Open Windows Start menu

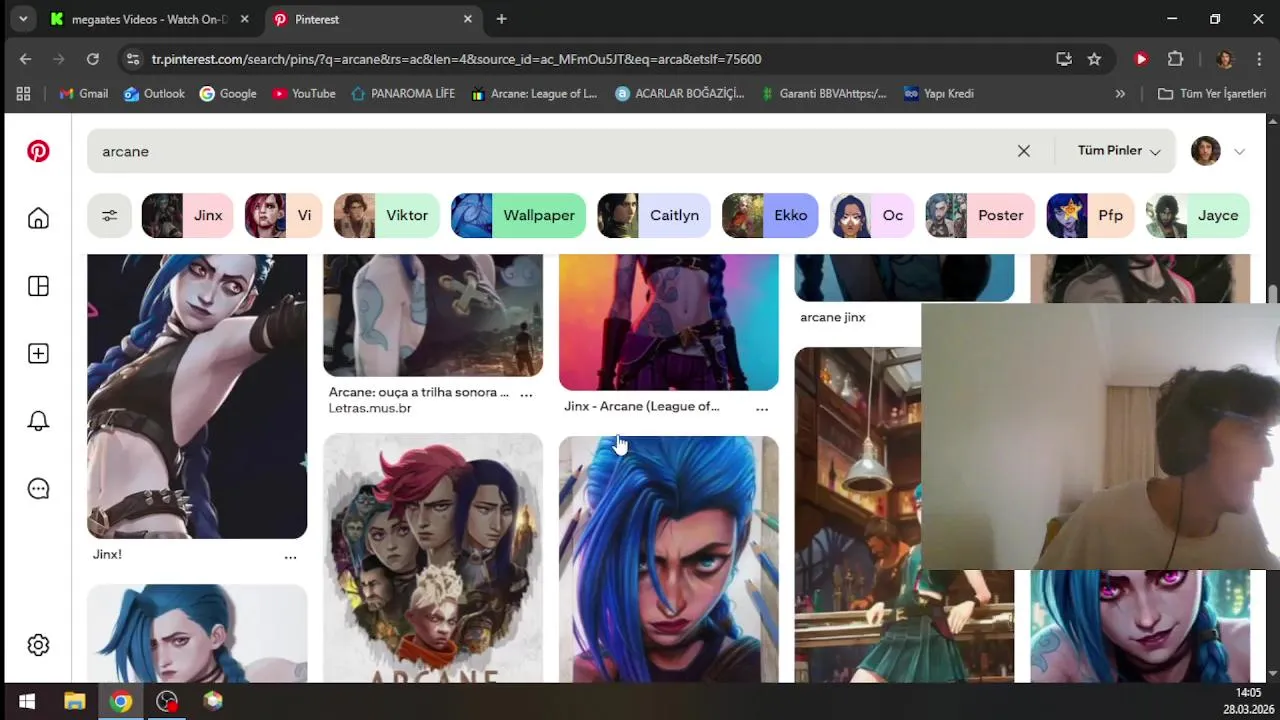point(27,701)
